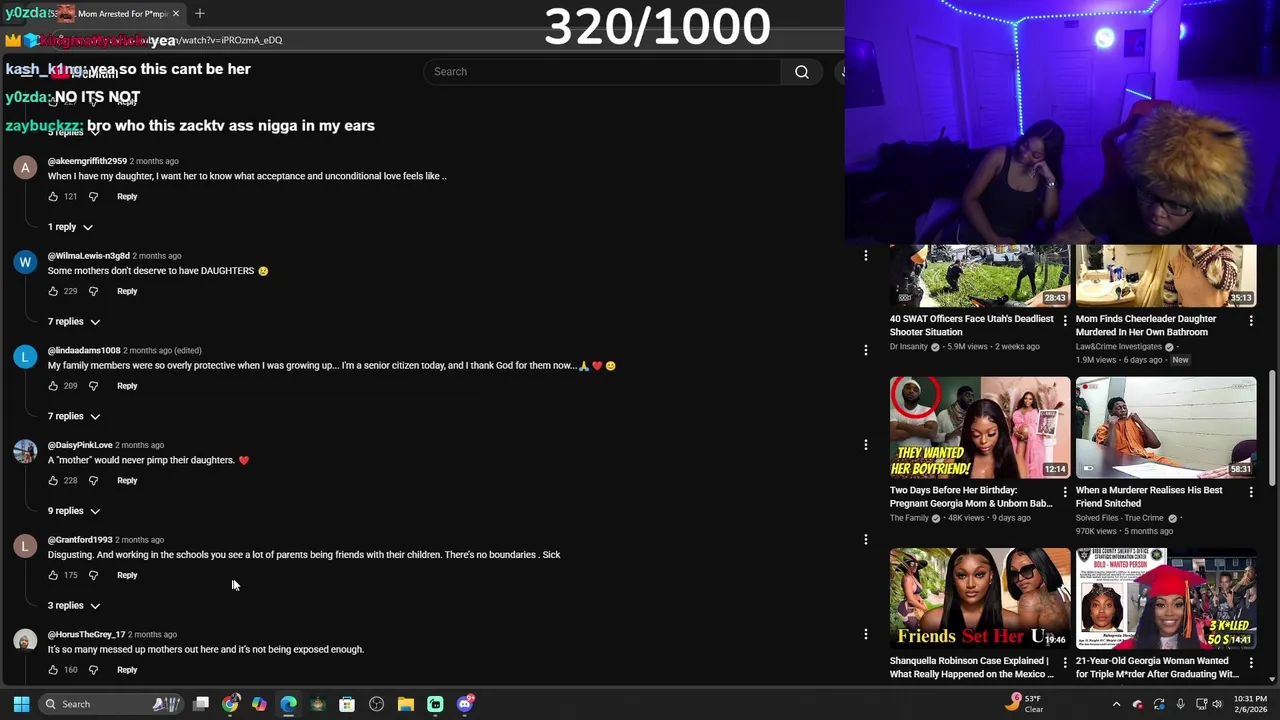Open more options for the 40 SWAT Officers video
This screenshot has width=1280, height=720.
[x=1065, y=320]
